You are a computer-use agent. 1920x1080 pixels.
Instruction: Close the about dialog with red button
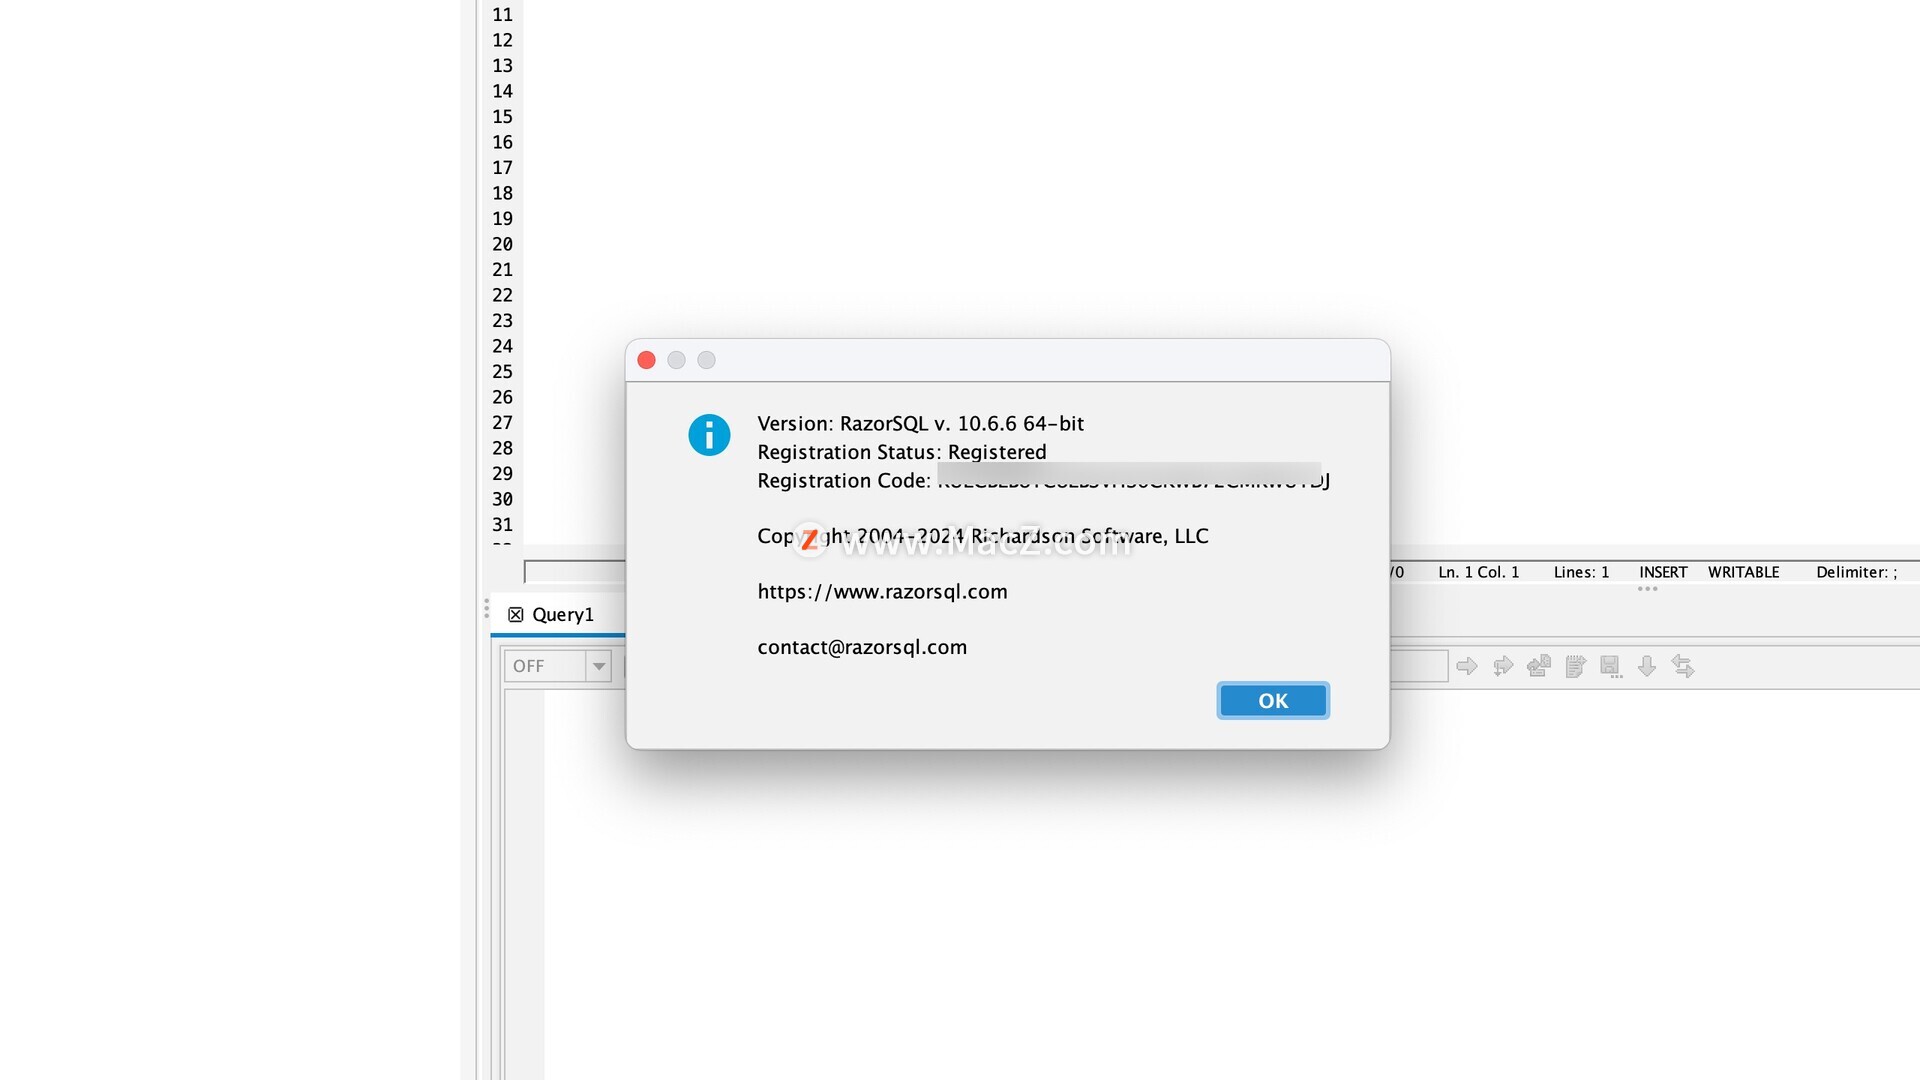coord(647,360)
